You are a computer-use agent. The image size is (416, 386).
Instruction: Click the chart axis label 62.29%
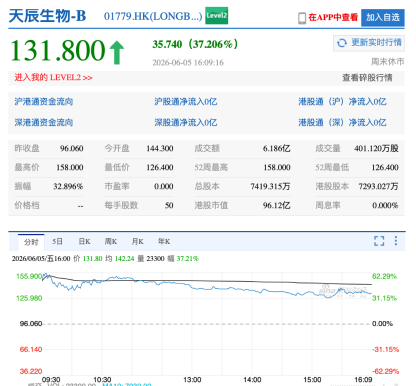coord(384,276)
